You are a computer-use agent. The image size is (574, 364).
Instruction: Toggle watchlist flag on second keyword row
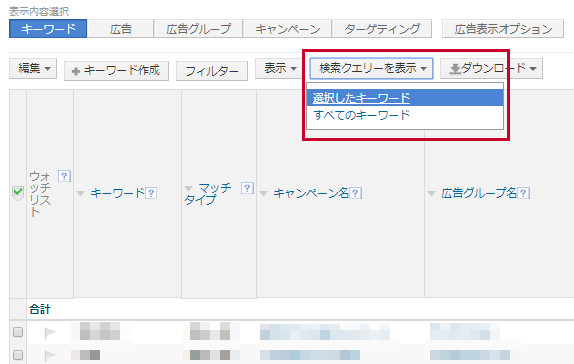click(x=49, y=355)
